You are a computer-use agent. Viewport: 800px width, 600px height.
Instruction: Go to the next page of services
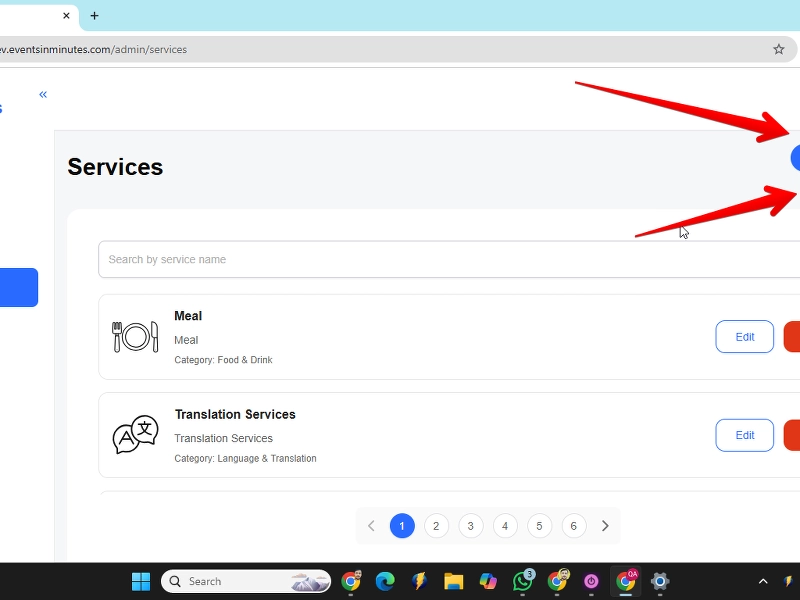pyautogui.click(x=605, y=526)
